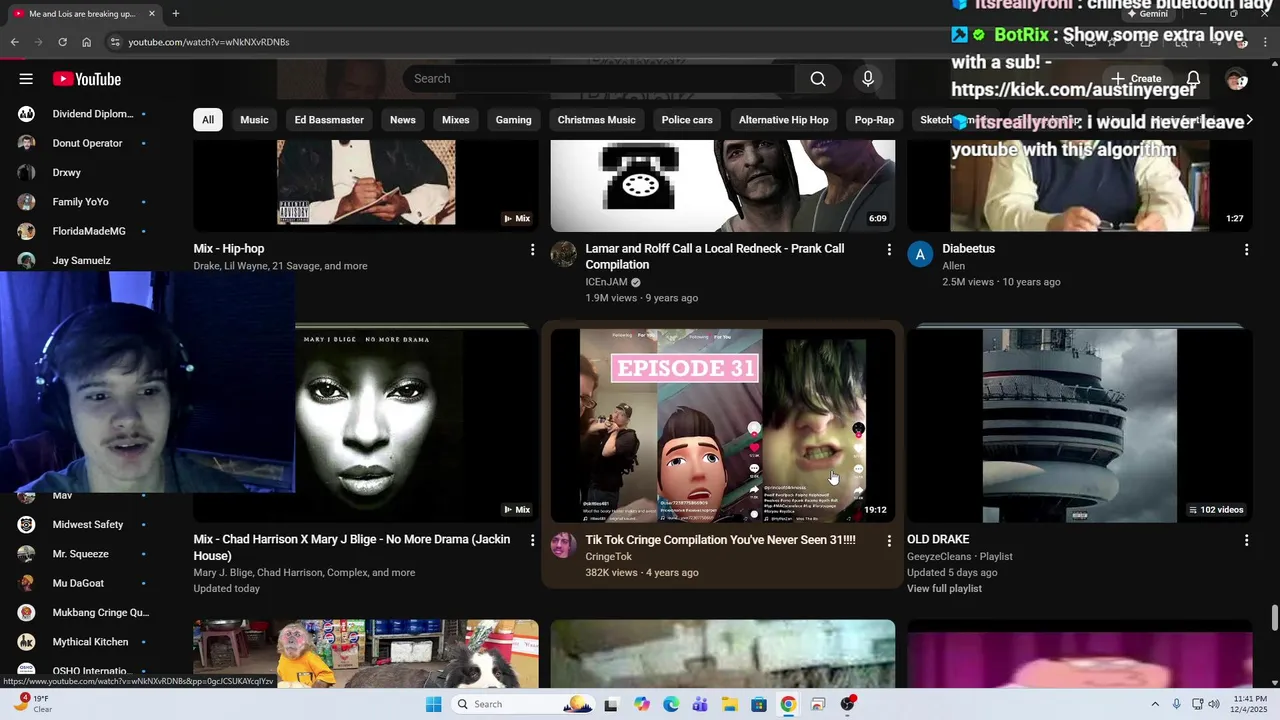Open more options for OLD DRAKE playlist

(1246, 540)
